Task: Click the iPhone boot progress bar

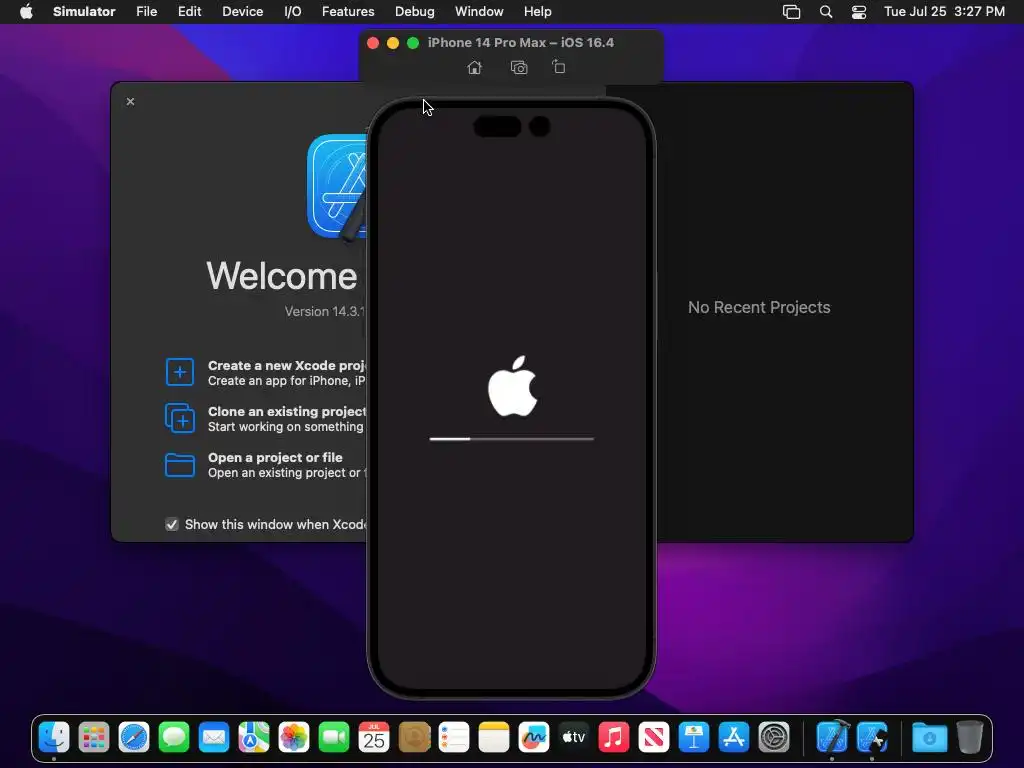Action: click(511, 439)
